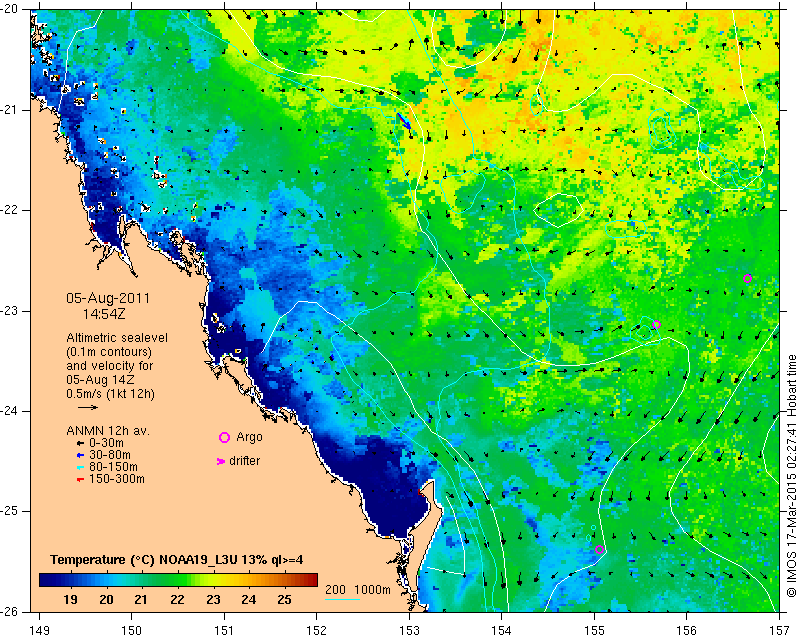The height and width of the screenshot is (640, 800).
Task: Click the "0-30m" depth label
Action: click(x=107, y=443)
